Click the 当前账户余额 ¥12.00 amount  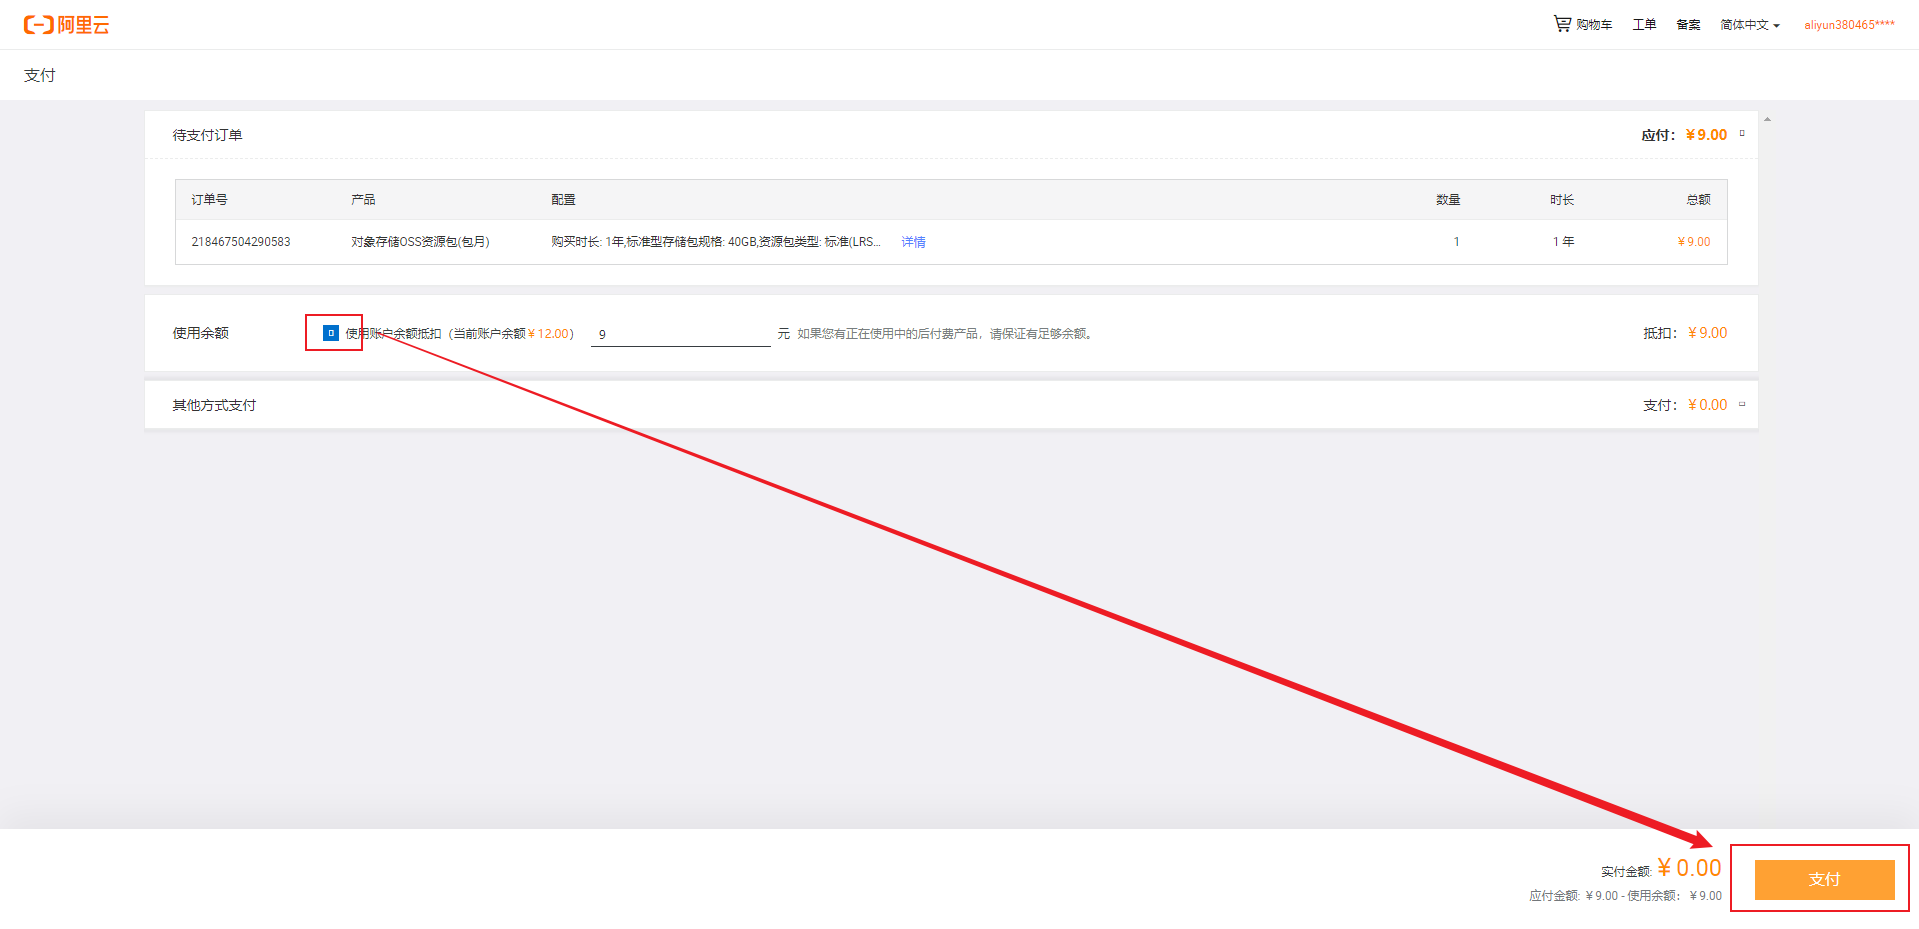pyautogui.click(x=549, y=333)
